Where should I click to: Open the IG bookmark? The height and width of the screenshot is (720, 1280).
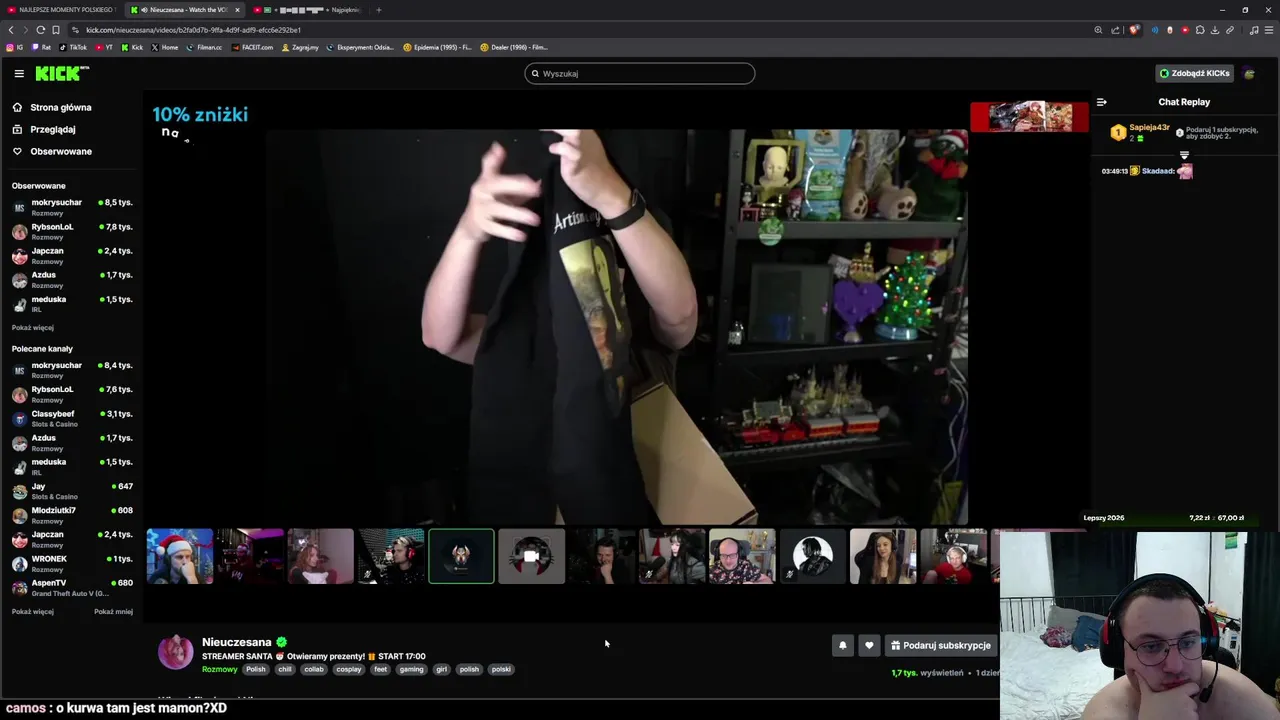[x=15, y=47]
